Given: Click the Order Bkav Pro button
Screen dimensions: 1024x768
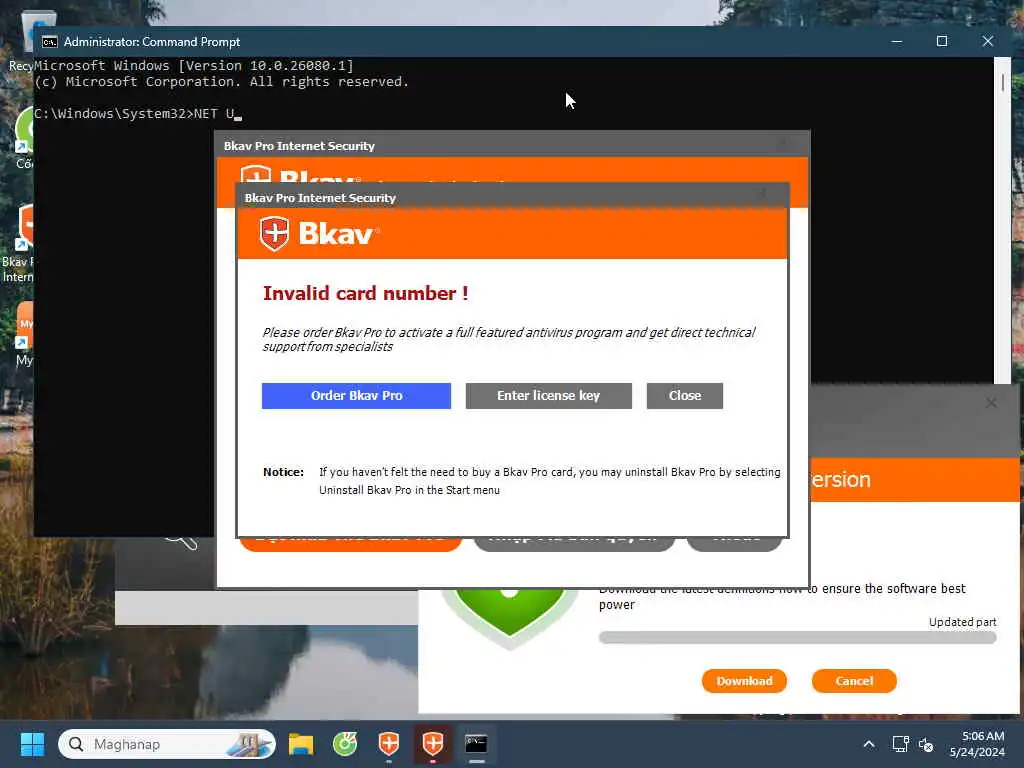Looking at the screenshot, I should (x=356, y=396).
